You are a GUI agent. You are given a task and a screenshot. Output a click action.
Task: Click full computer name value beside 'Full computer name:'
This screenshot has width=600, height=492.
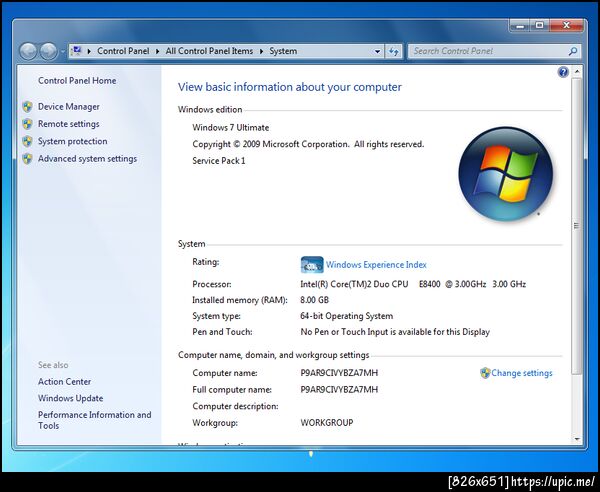[x=339, y=389]
